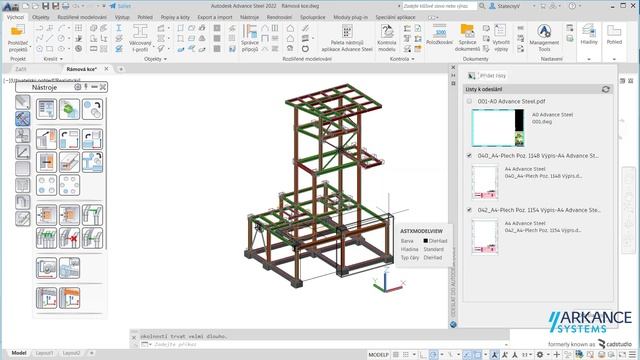Viewport: 640px width, 360px height.
Task: Click the dimension line category icon in palette sidebar
Action: [22, 152]
